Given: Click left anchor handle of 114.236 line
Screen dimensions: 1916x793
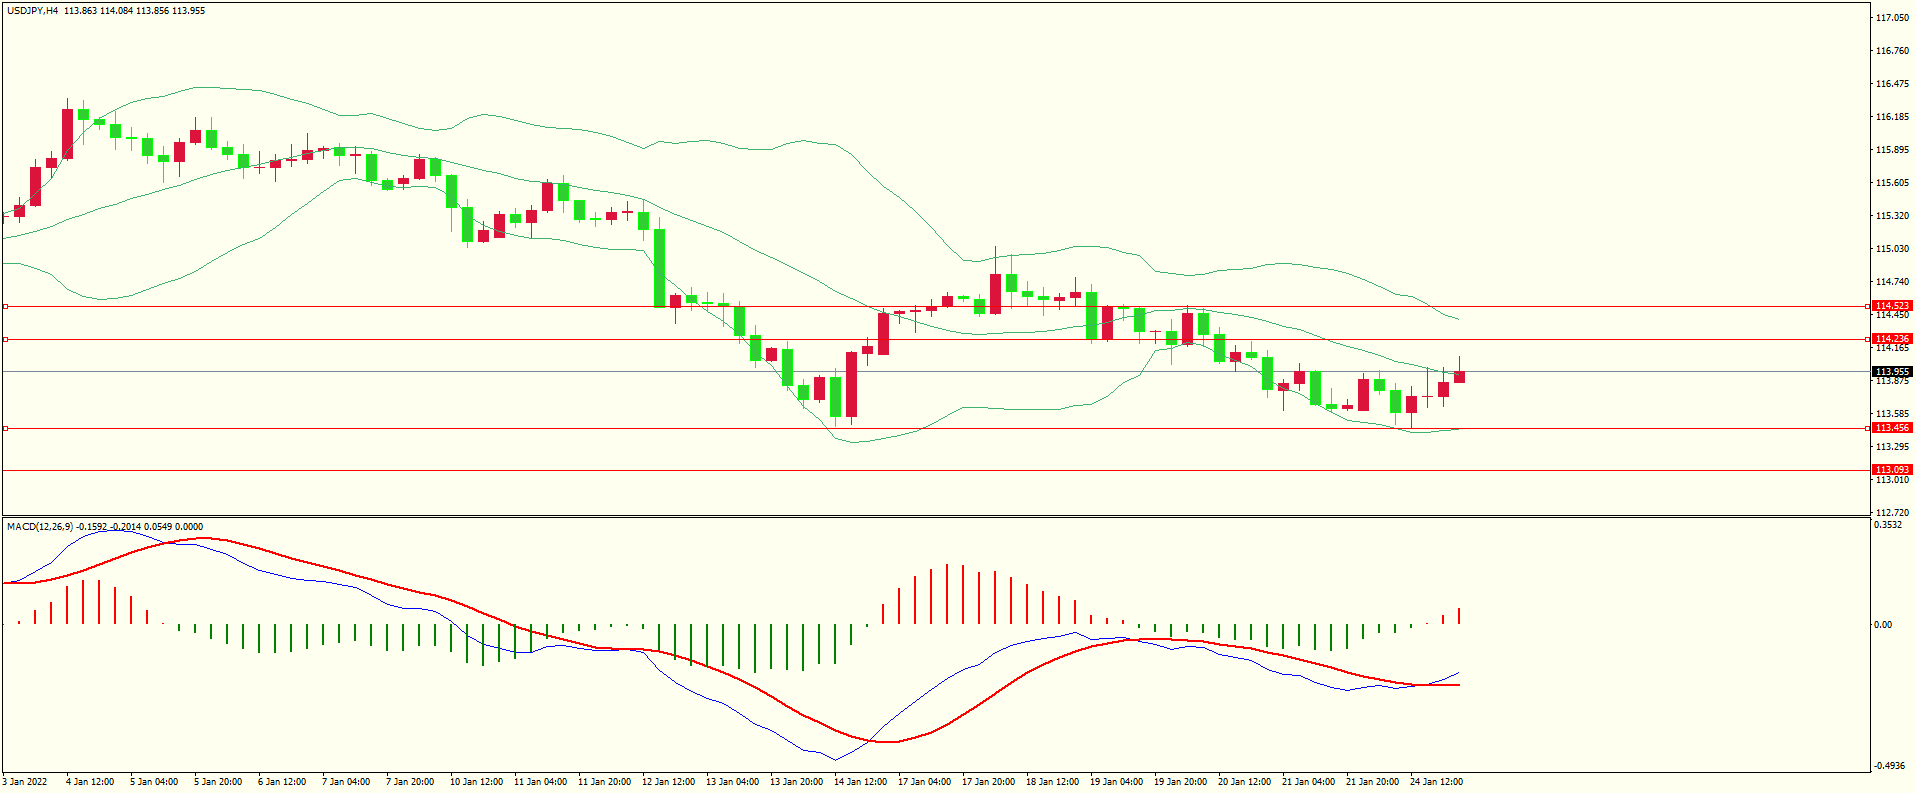Looking at the screenshot, I should pyautogui.click(x=5, y=340).
